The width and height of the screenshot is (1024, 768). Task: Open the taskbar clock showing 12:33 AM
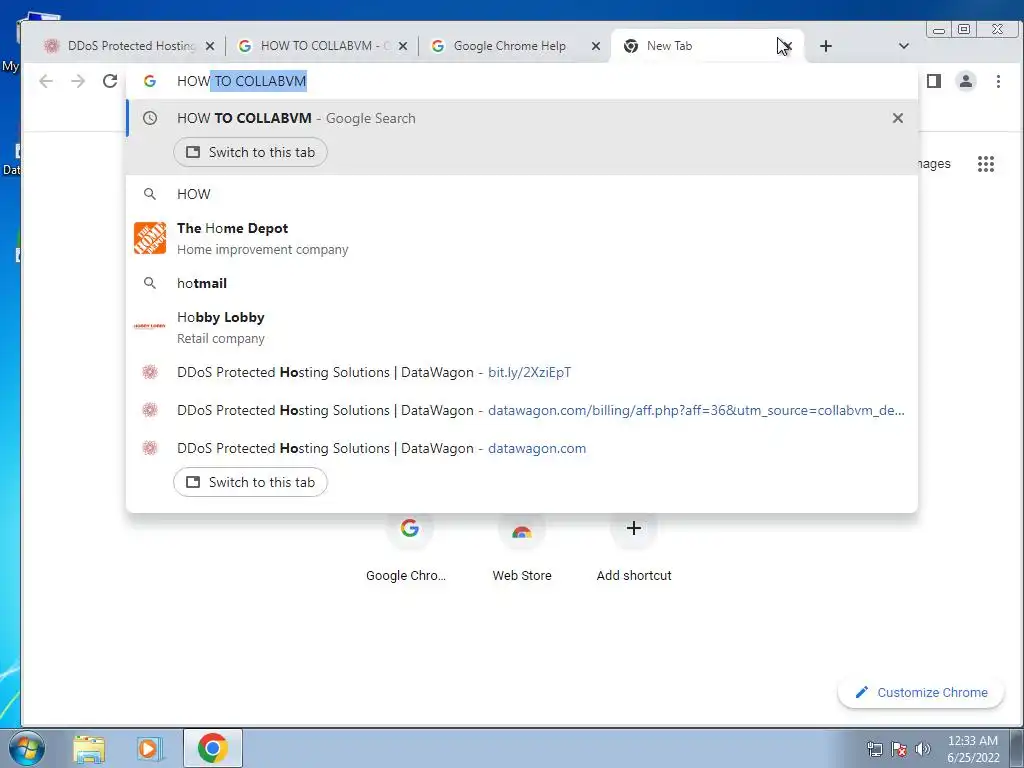(973, 749)
